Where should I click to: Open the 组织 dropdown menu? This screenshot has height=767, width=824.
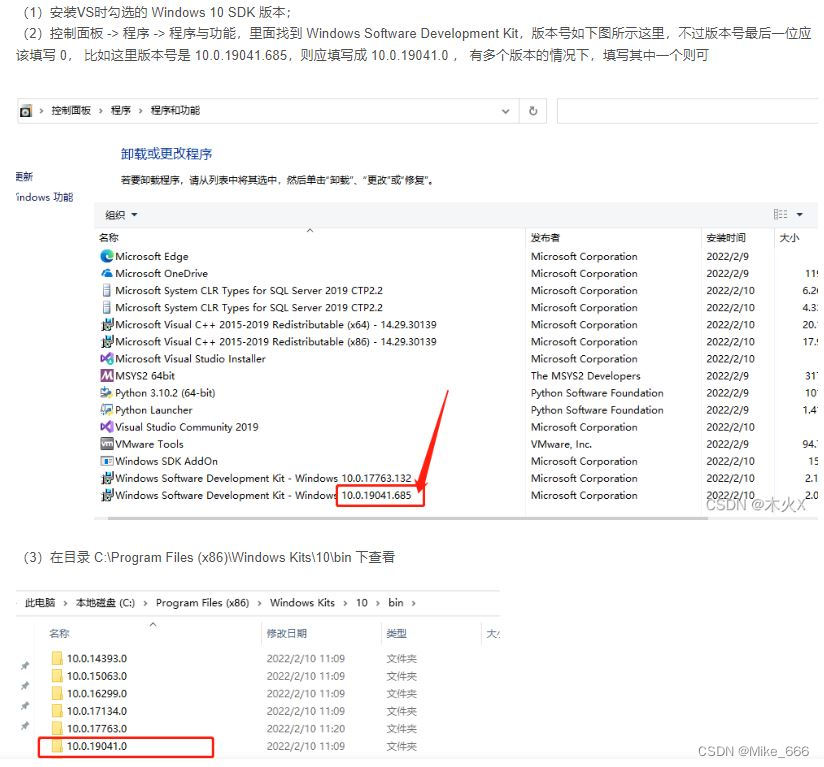[121, 214]
